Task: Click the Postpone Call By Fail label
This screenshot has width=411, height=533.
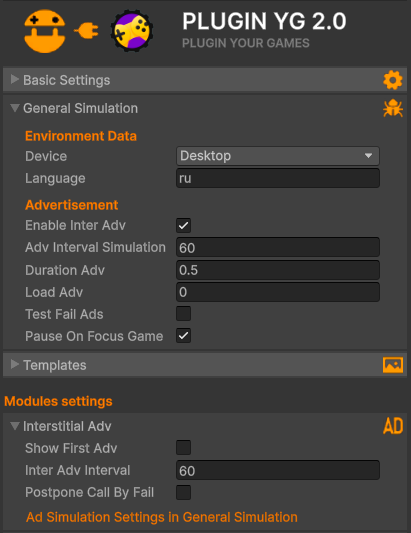Action: pyautogui.click(x=89, y=493)
